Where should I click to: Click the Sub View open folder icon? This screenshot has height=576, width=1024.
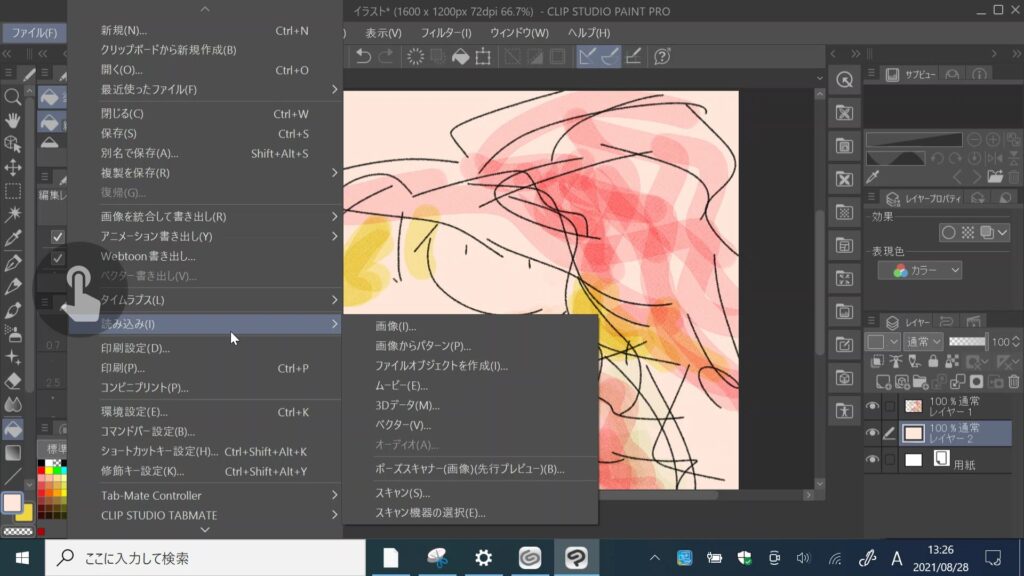point(995,176)
